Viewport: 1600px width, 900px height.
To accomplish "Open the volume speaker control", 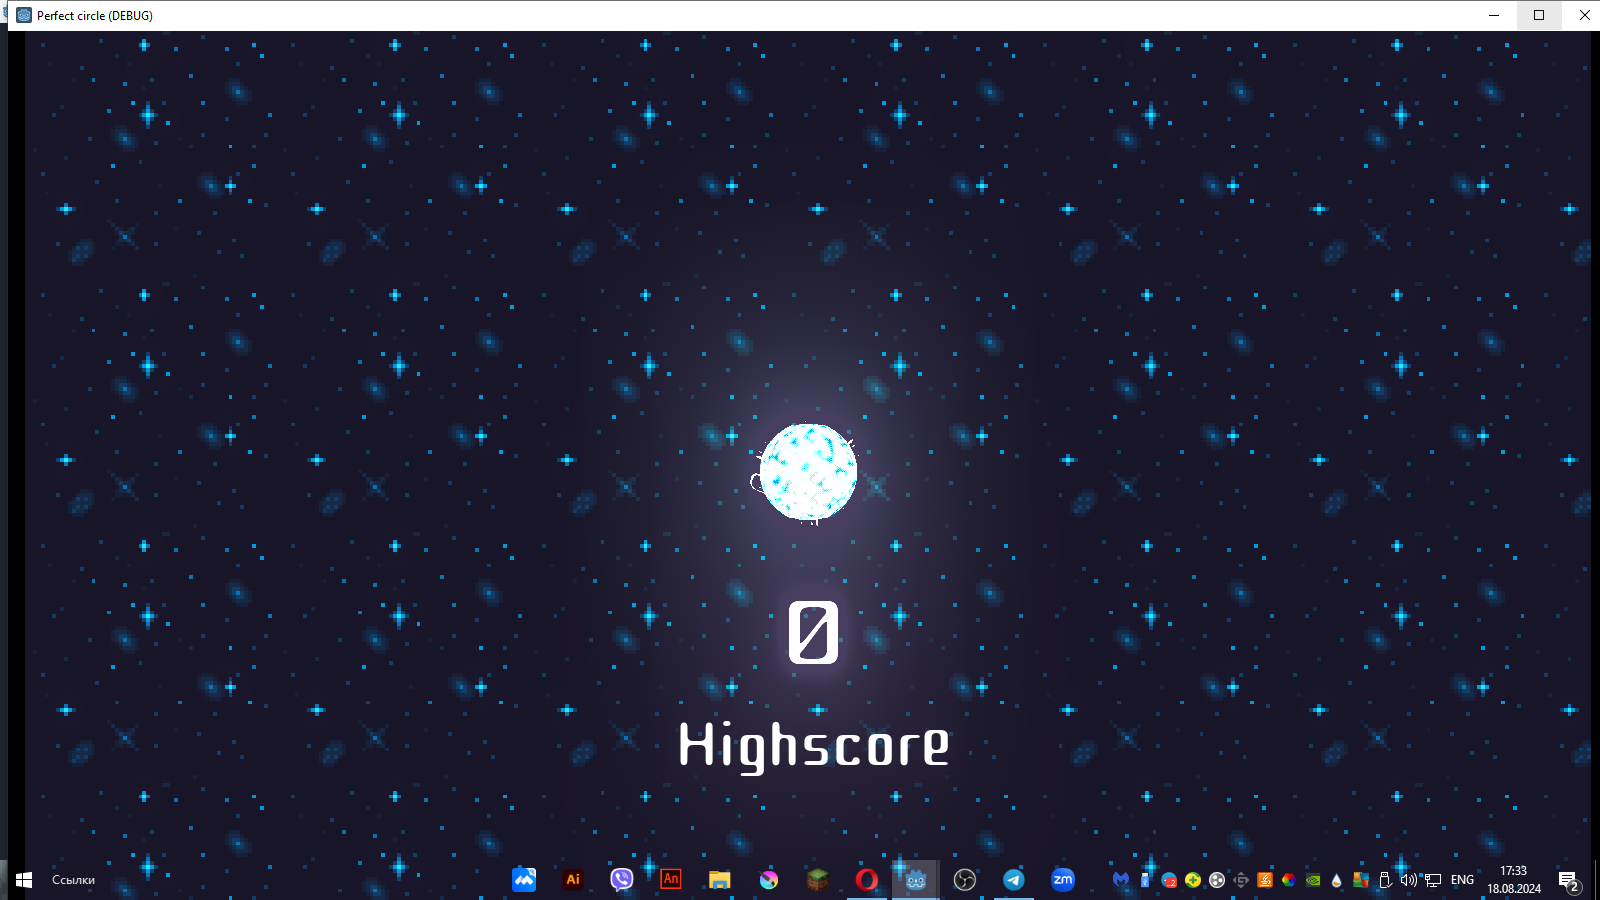I will point(1409,880).
